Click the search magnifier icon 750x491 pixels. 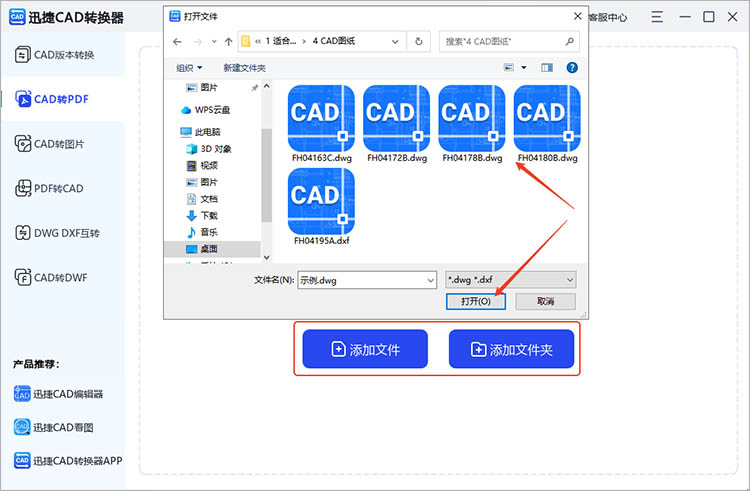(x=569, y=42)
